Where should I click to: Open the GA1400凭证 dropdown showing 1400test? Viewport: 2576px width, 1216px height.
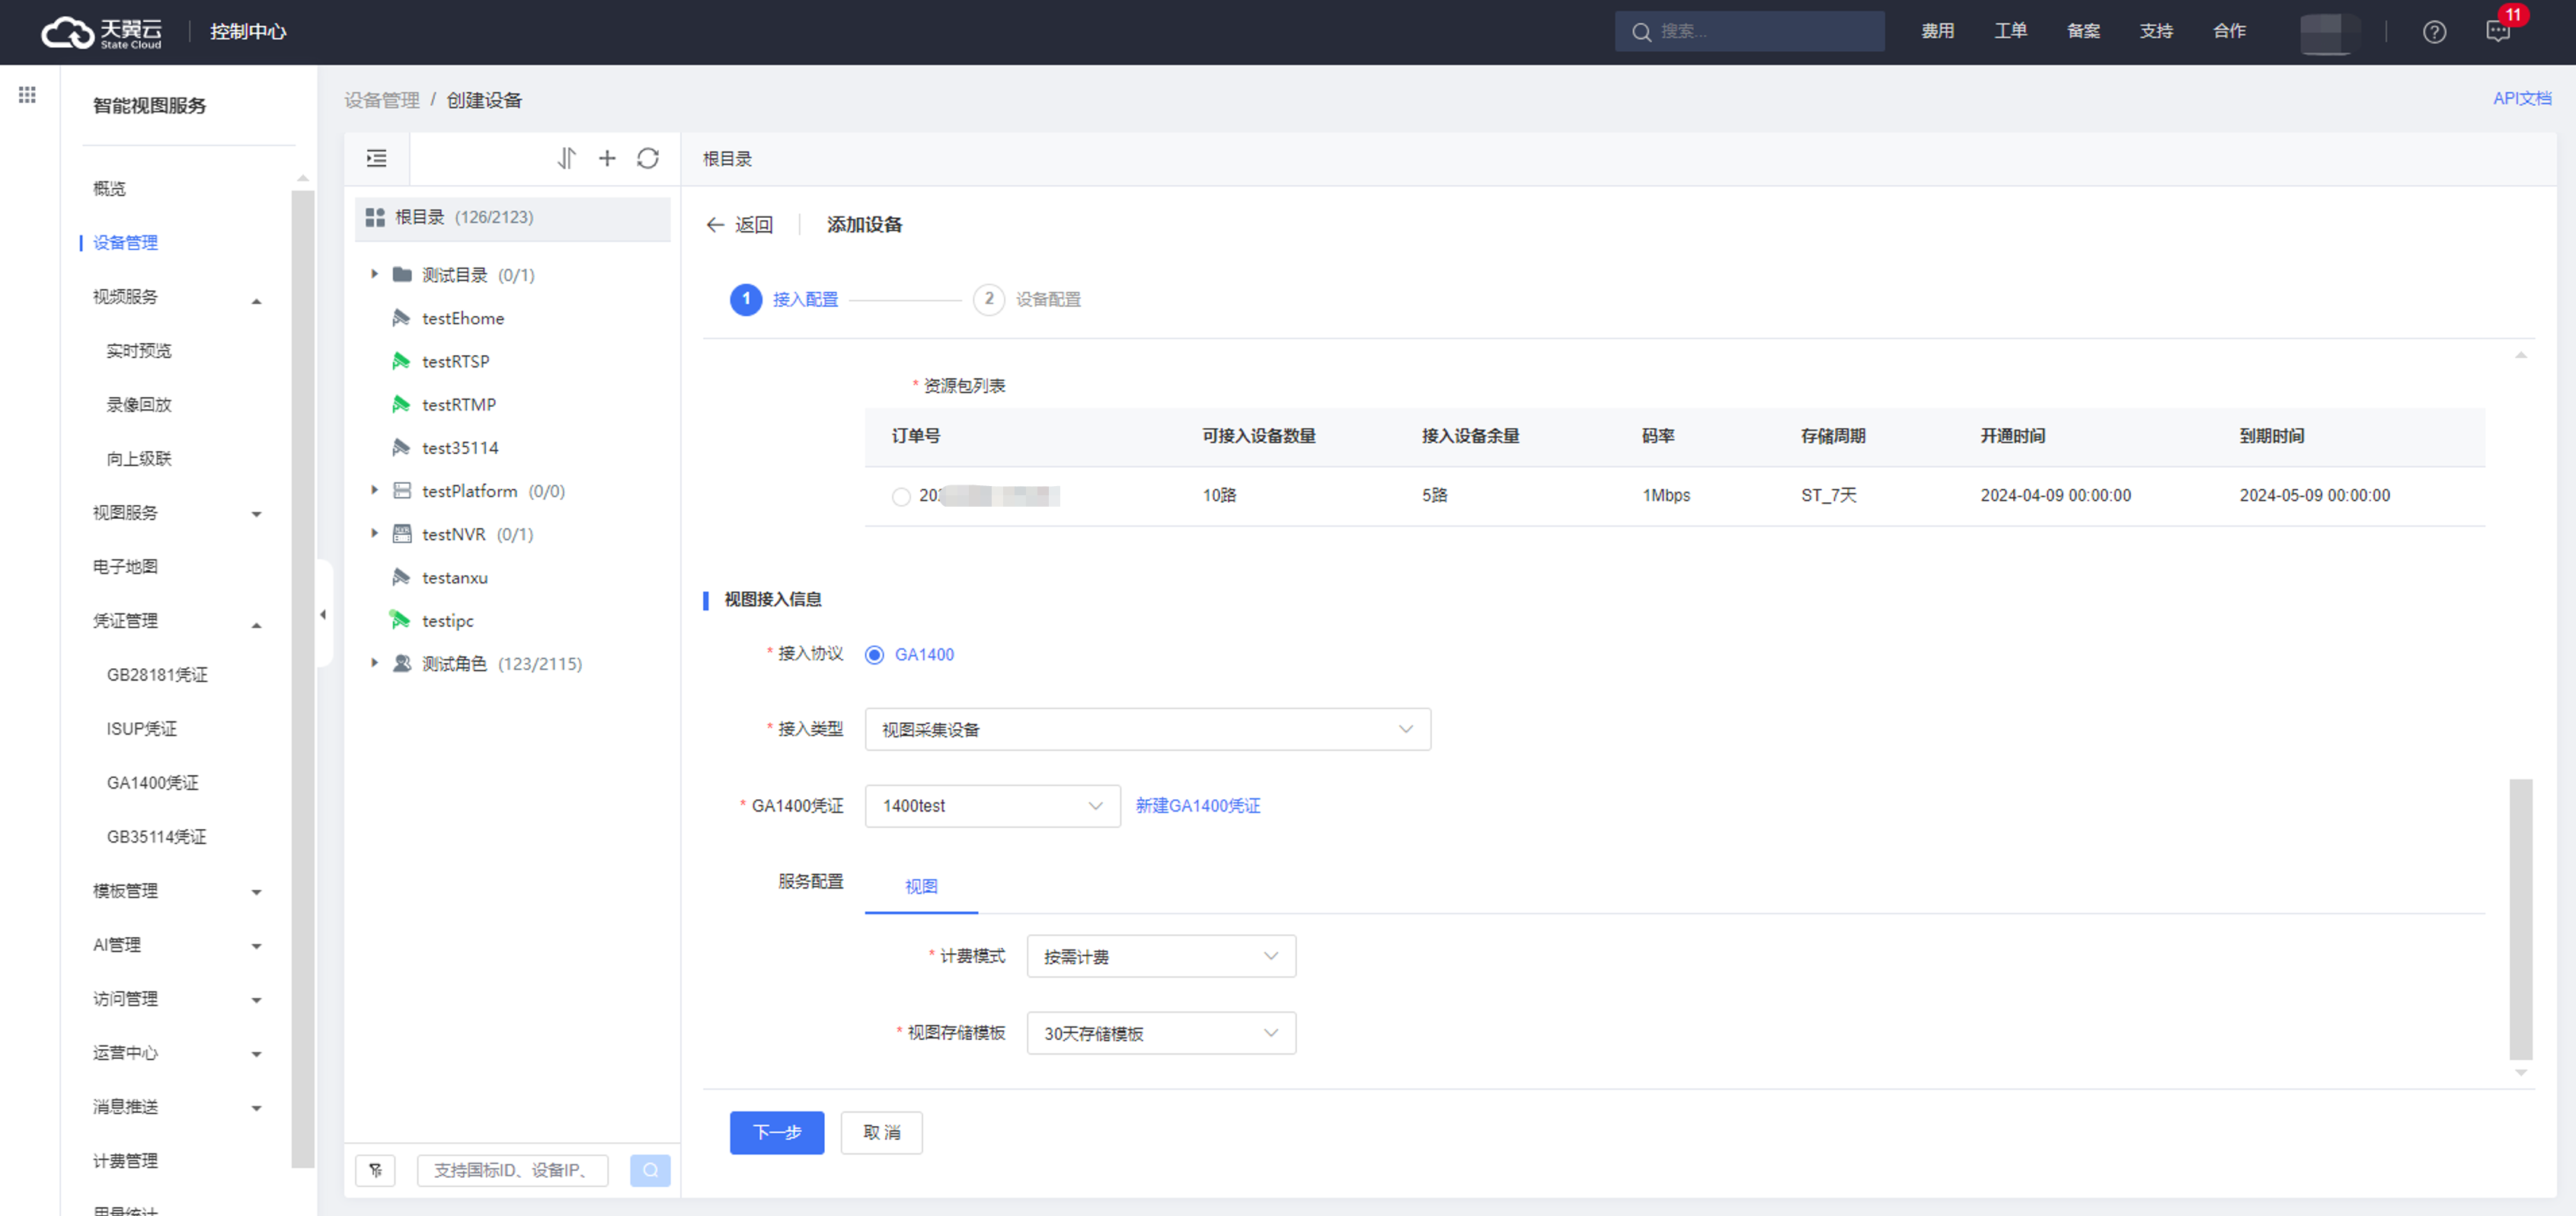[x=993, y=805]
